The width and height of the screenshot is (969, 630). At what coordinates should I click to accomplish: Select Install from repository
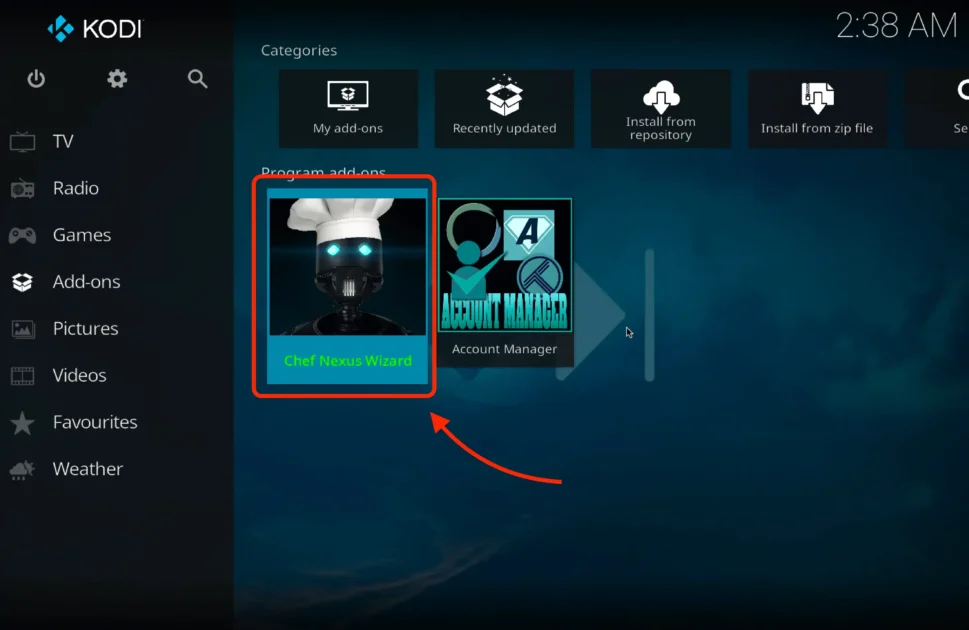[660, 108]
